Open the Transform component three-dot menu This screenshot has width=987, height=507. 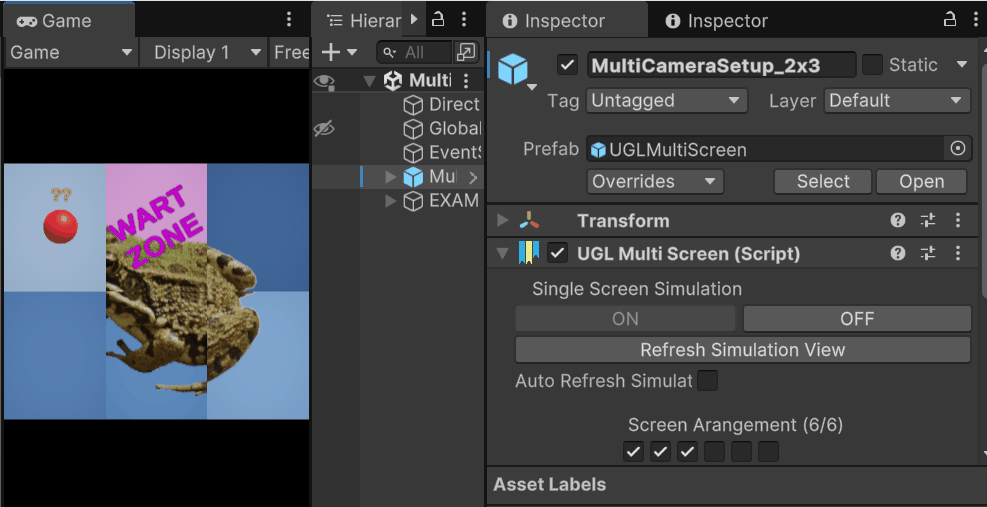pos(958,221)
